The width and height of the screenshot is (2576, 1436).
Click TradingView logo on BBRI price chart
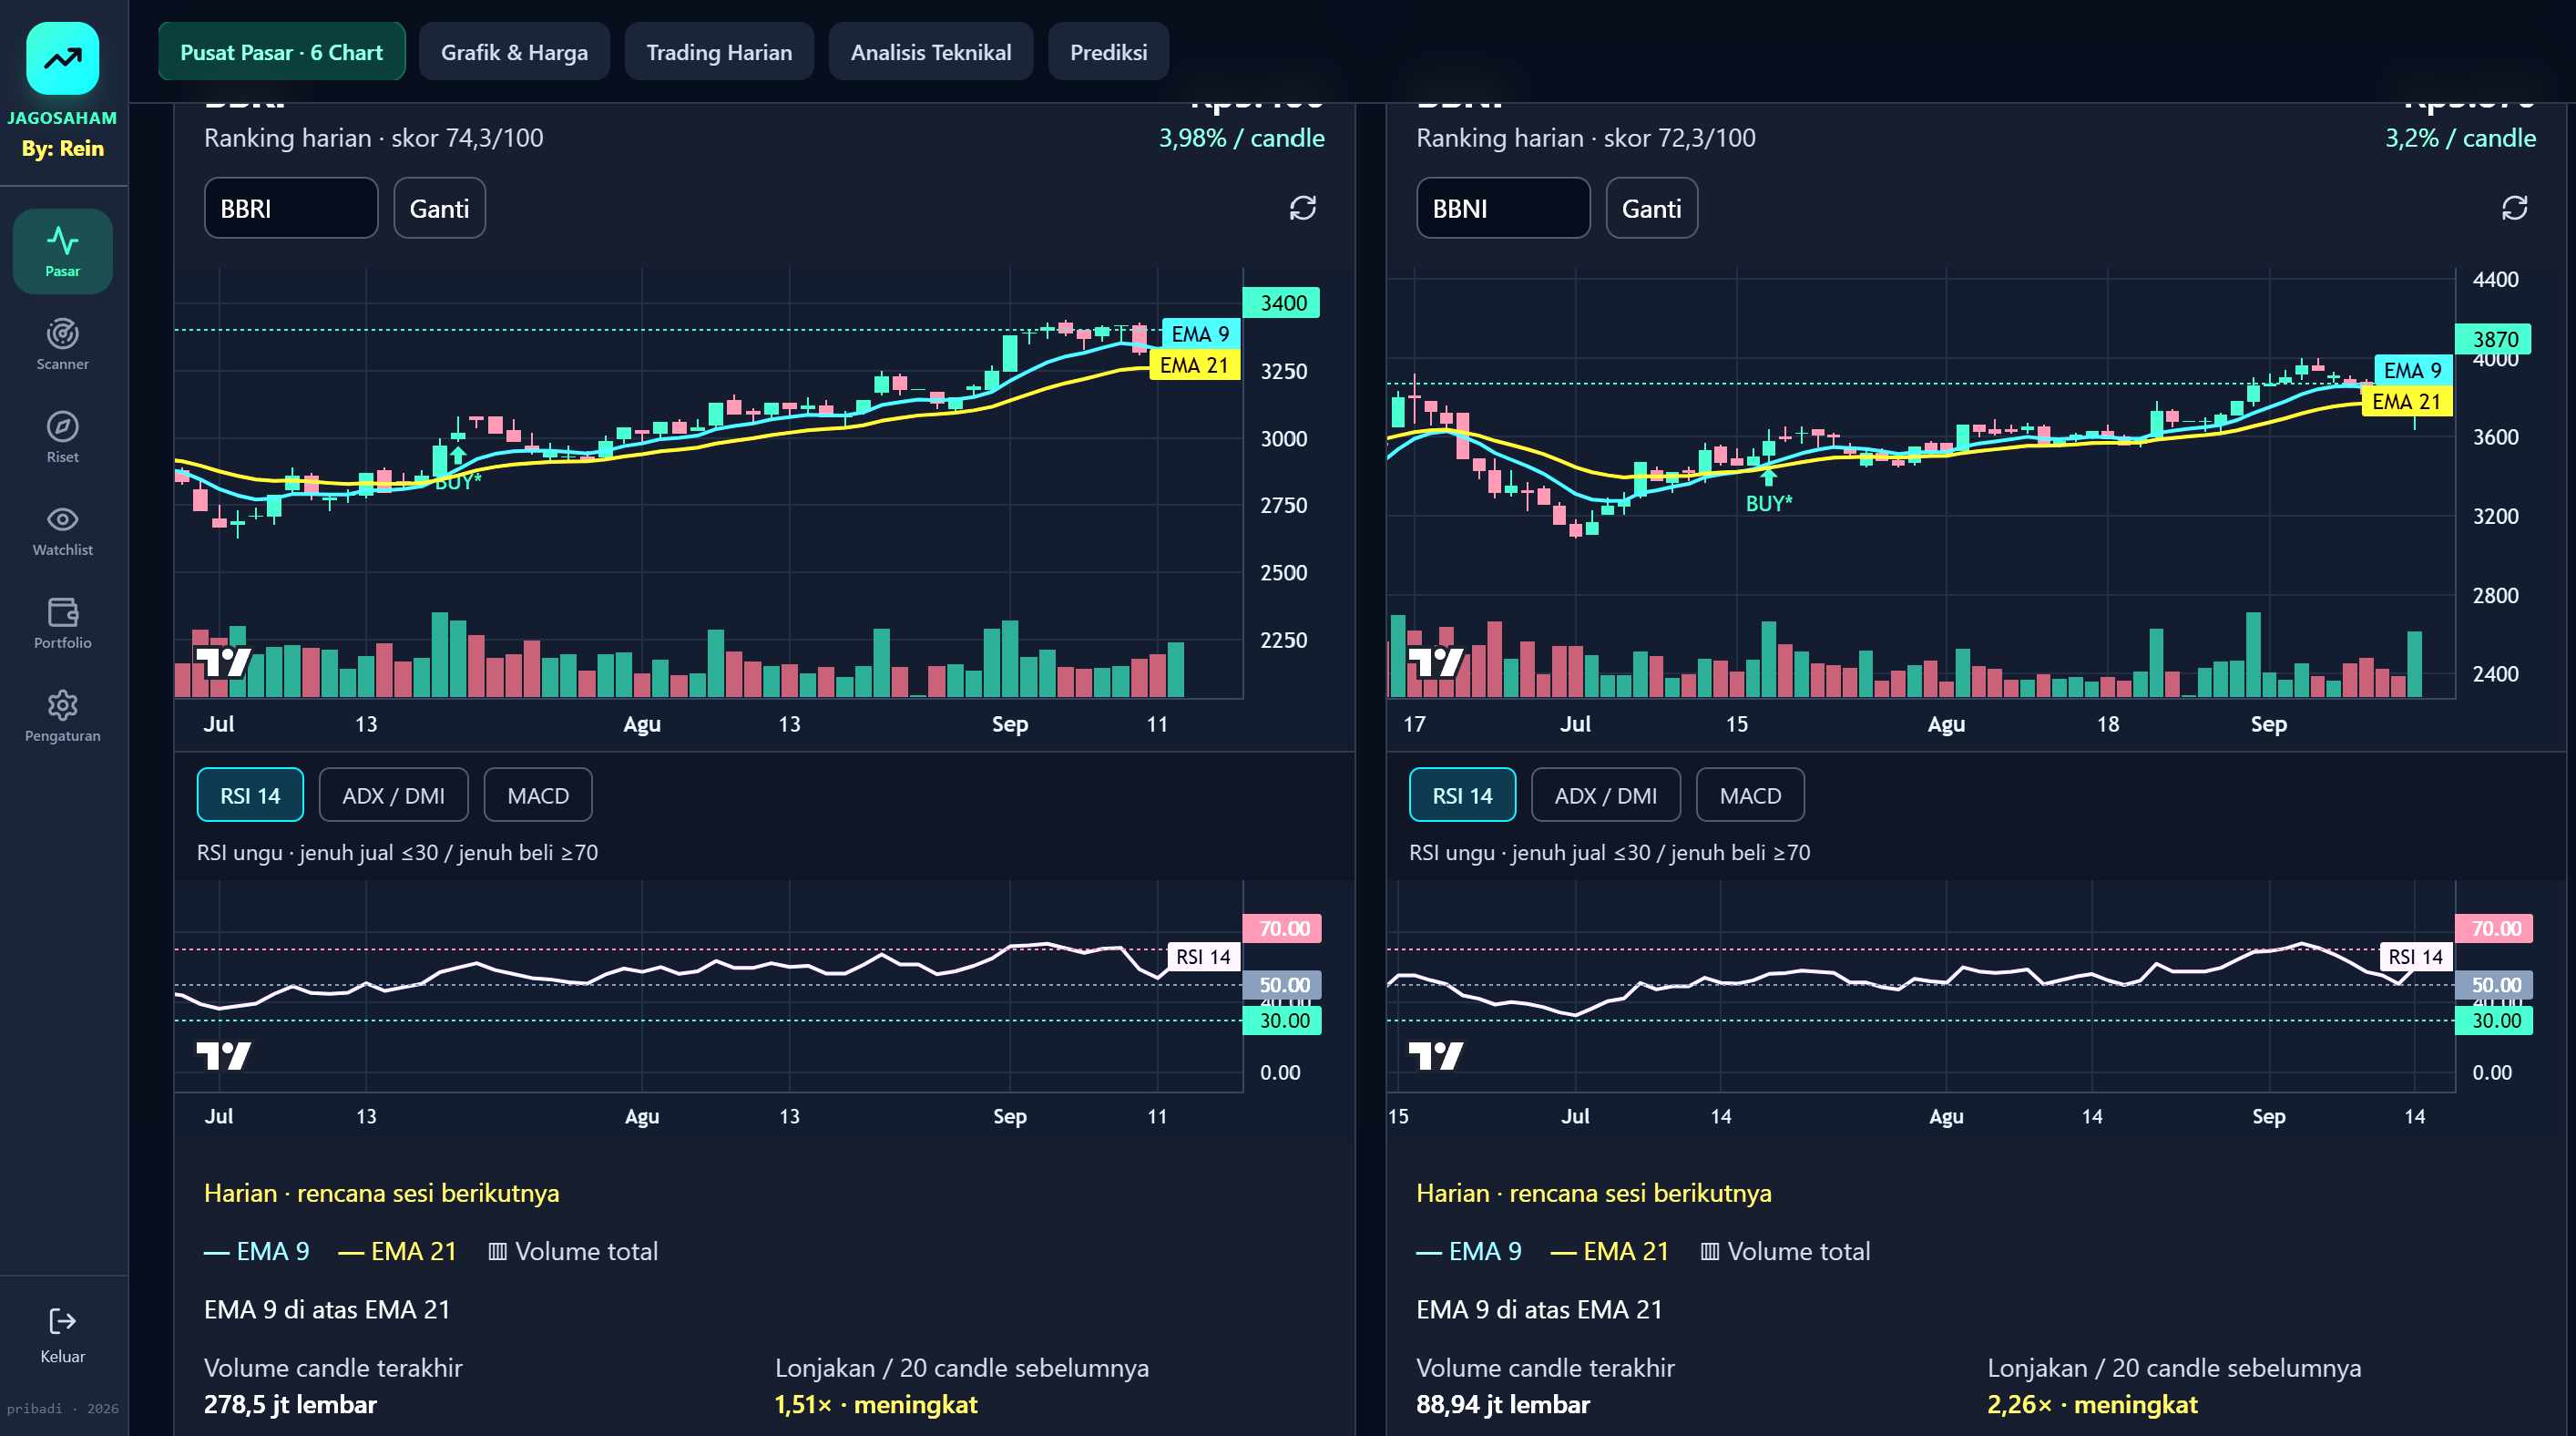(x=223, y=662)
